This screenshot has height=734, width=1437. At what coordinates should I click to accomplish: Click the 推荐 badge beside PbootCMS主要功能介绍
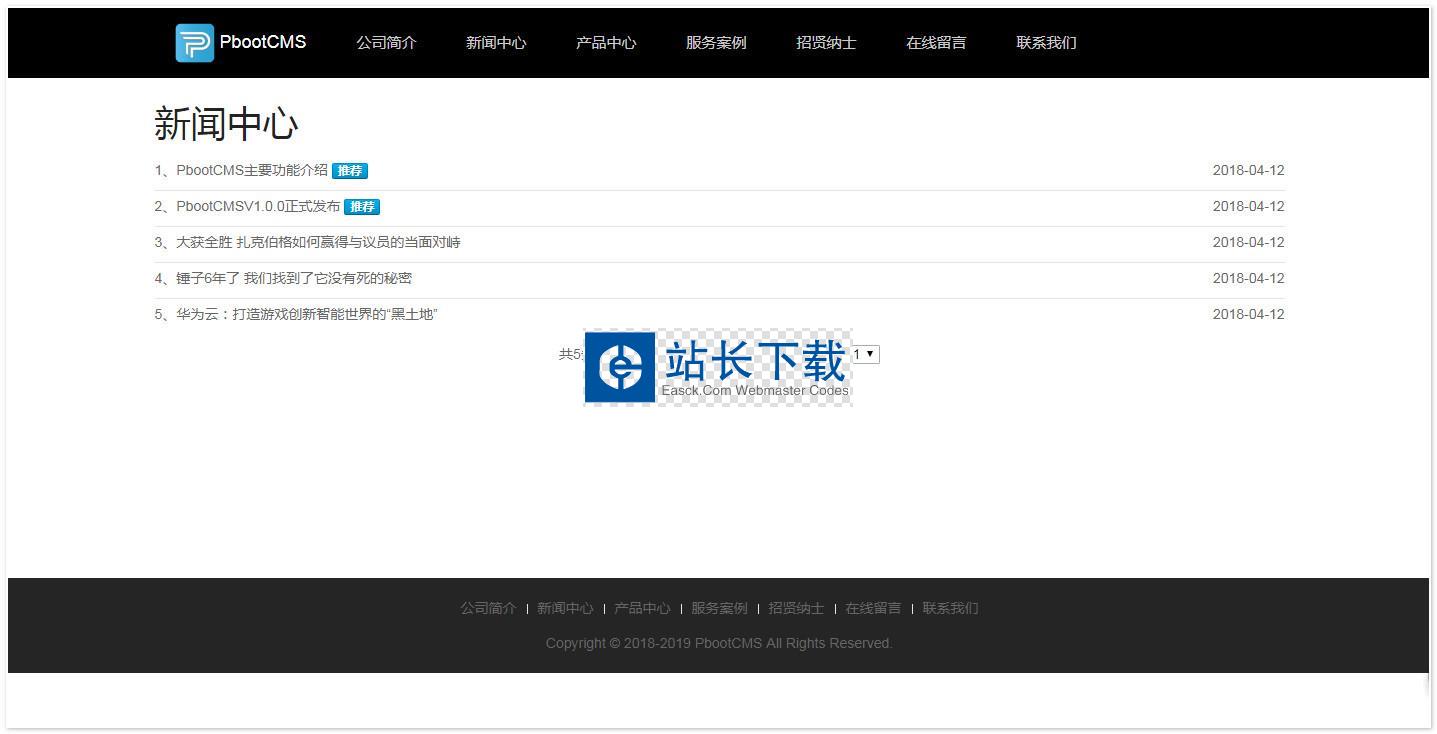350,171
